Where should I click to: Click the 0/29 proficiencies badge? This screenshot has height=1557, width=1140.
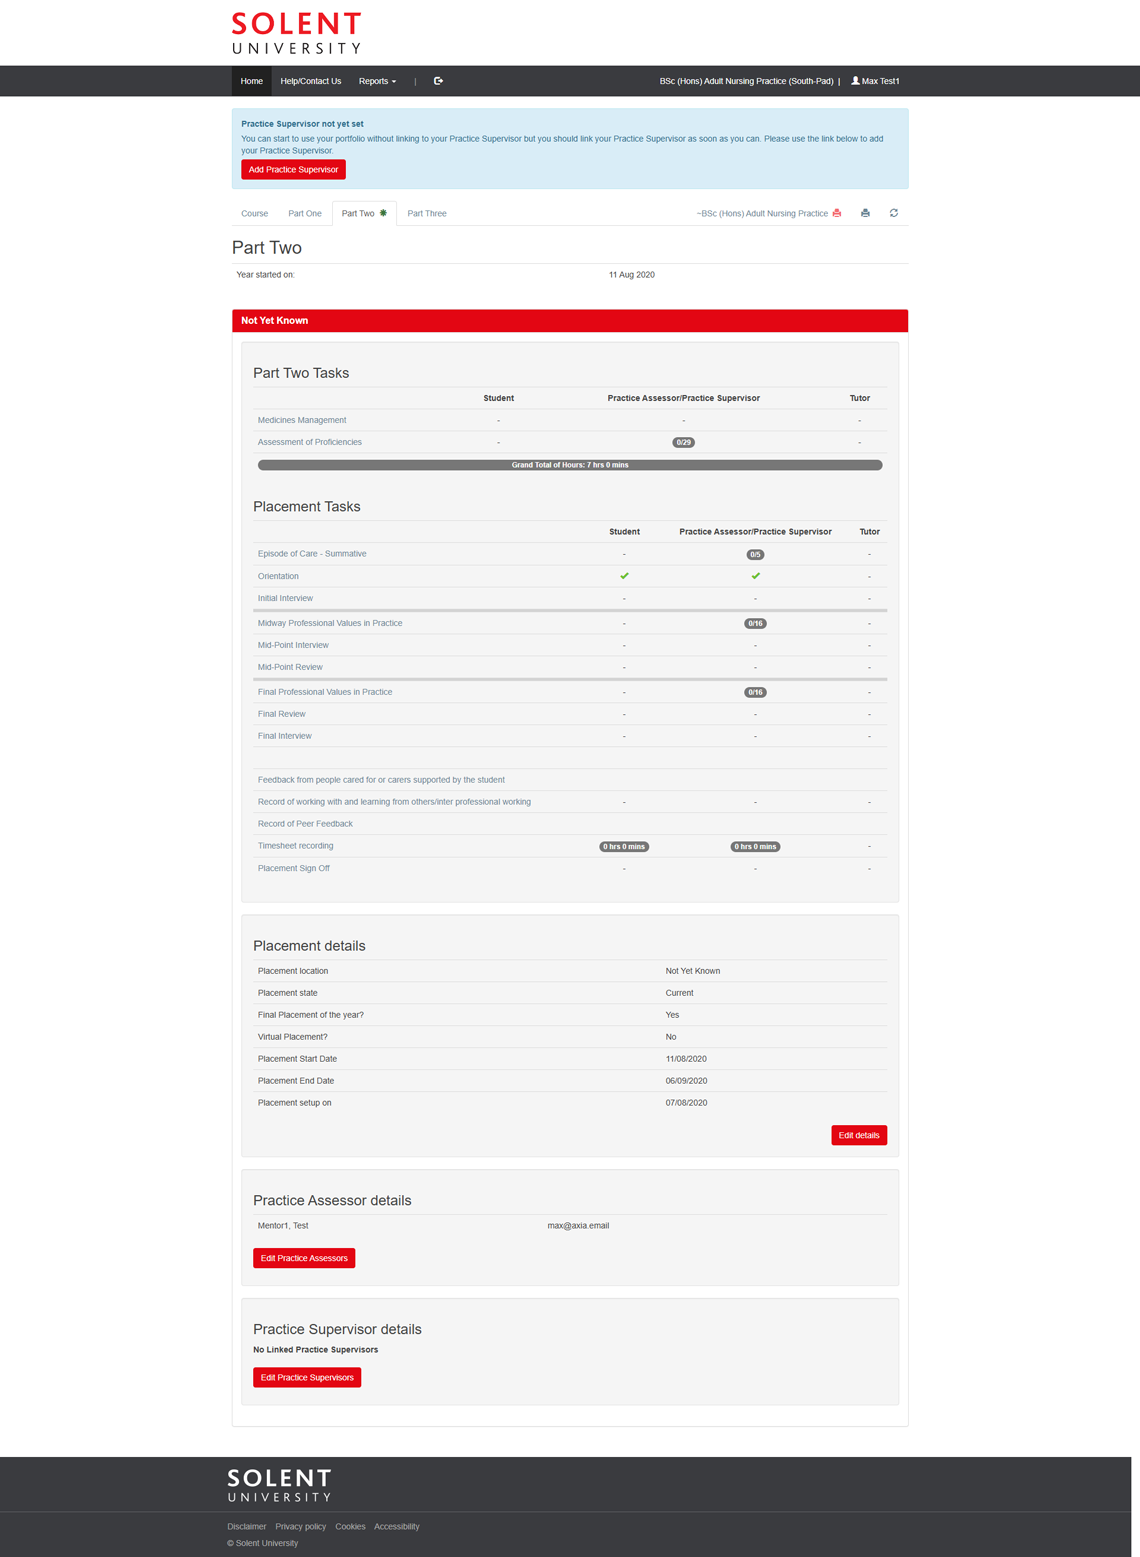(683, 442)
